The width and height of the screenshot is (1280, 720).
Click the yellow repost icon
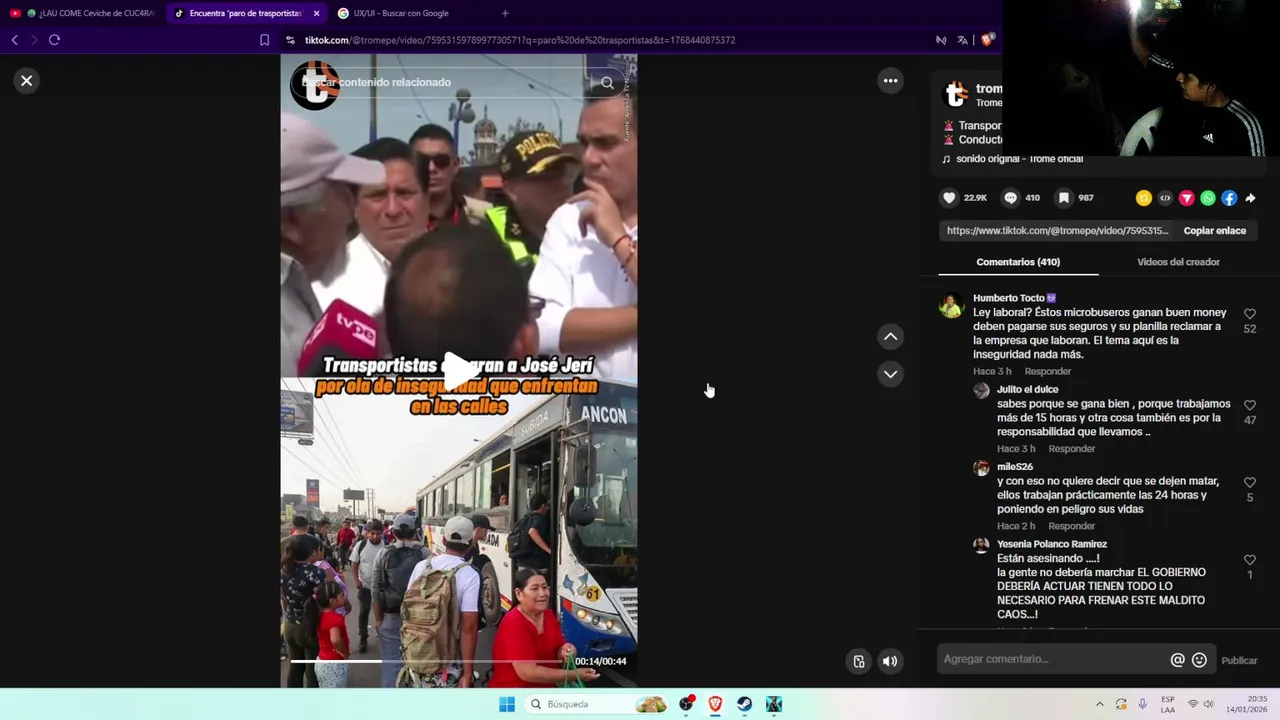(x=1143, y=198)
